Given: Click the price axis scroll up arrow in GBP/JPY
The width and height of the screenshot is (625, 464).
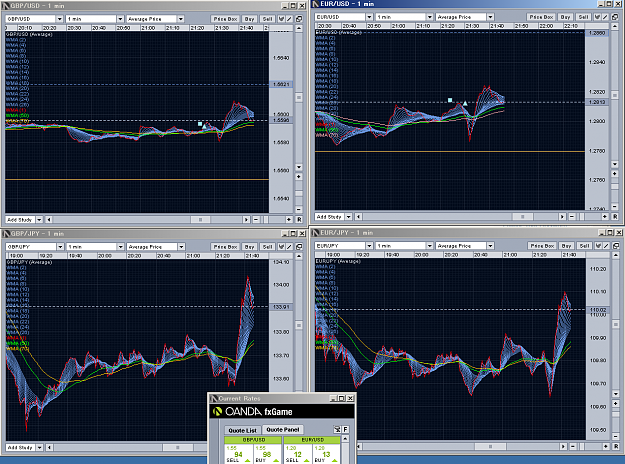Looking at the screenshot, I should click(x=299, y=256).
